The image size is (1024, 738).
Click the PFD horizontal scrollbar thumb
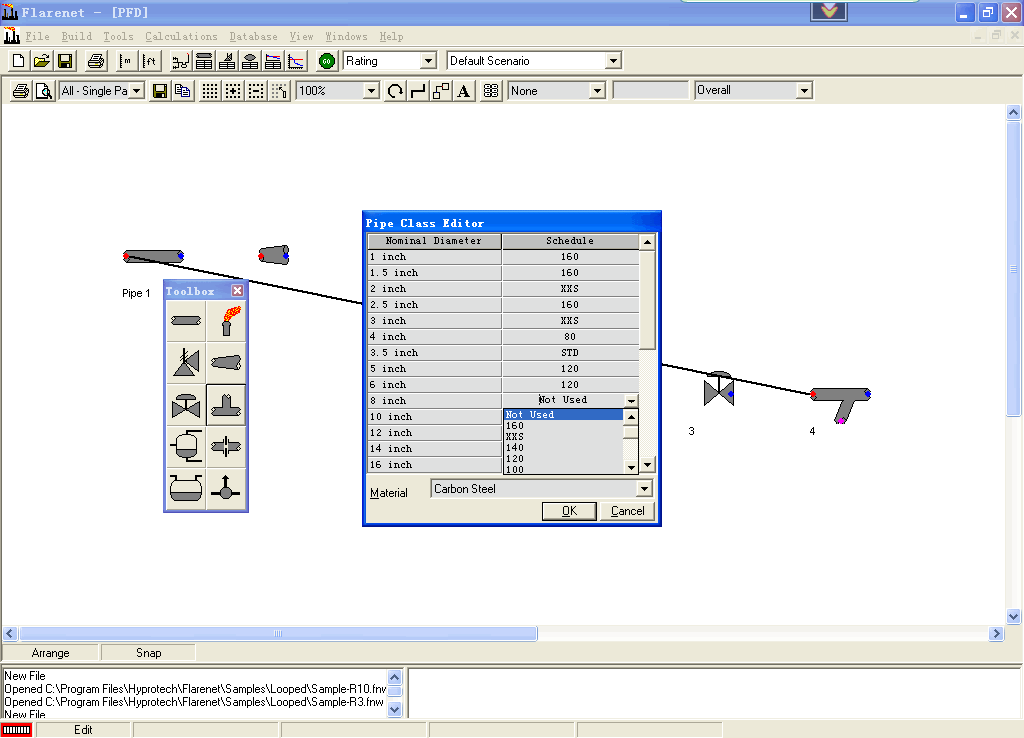(278, 634)
